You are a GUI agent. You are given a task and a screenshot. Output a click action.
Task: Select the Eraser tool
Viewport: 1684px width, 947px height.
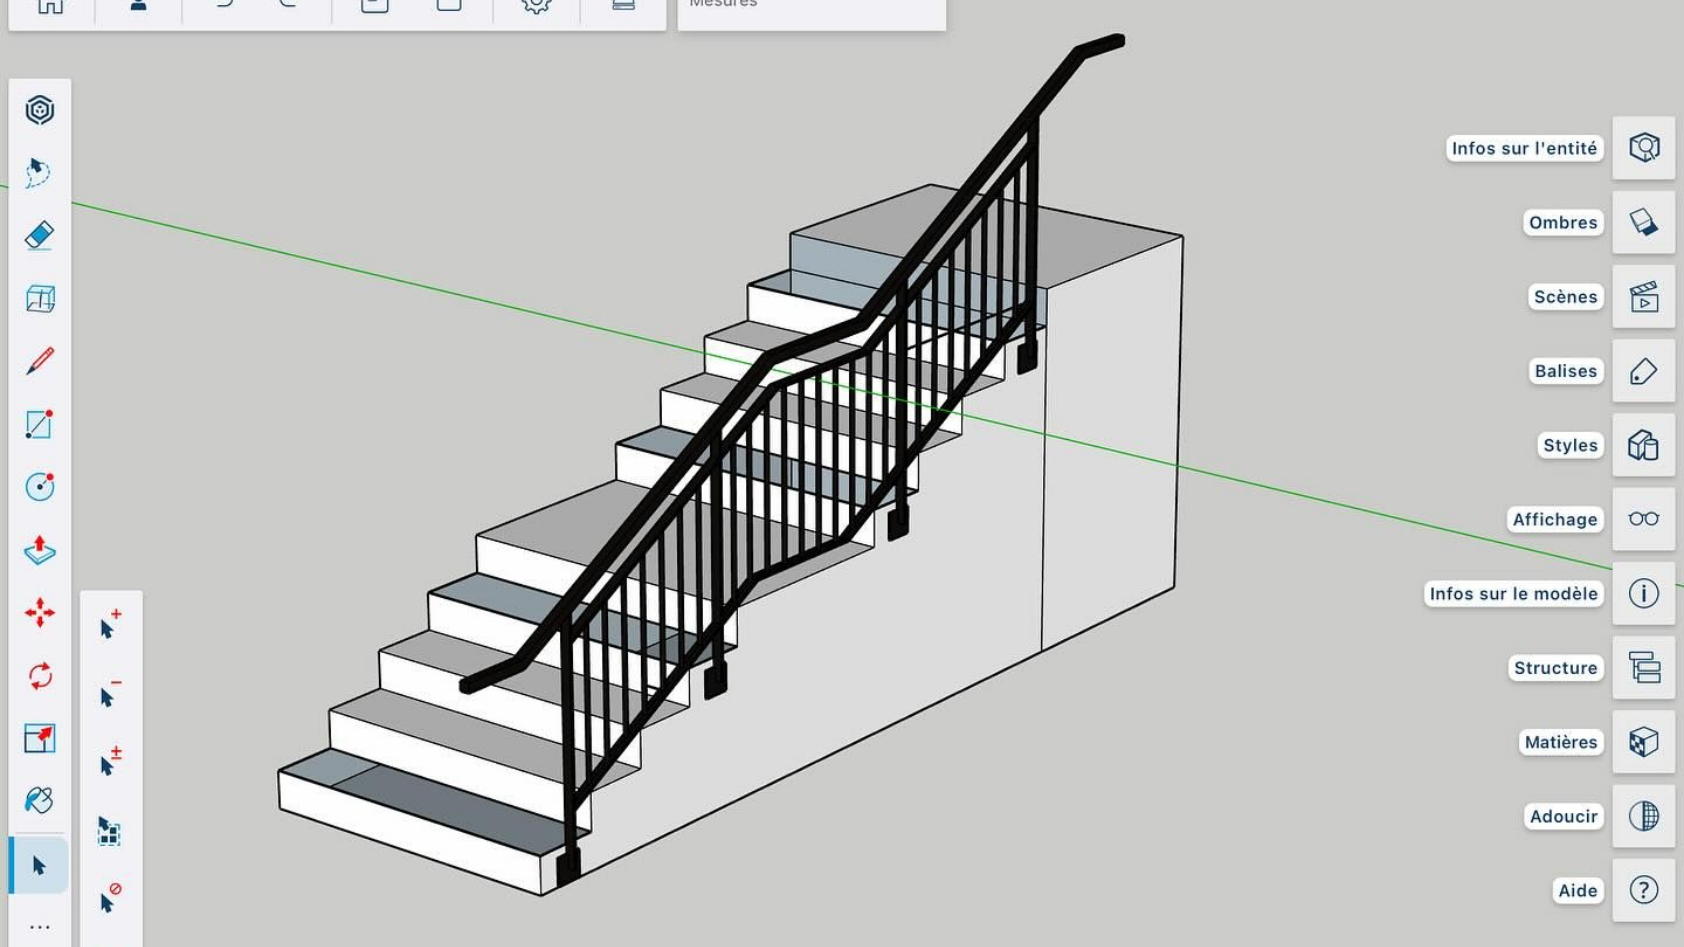[40, 234]
